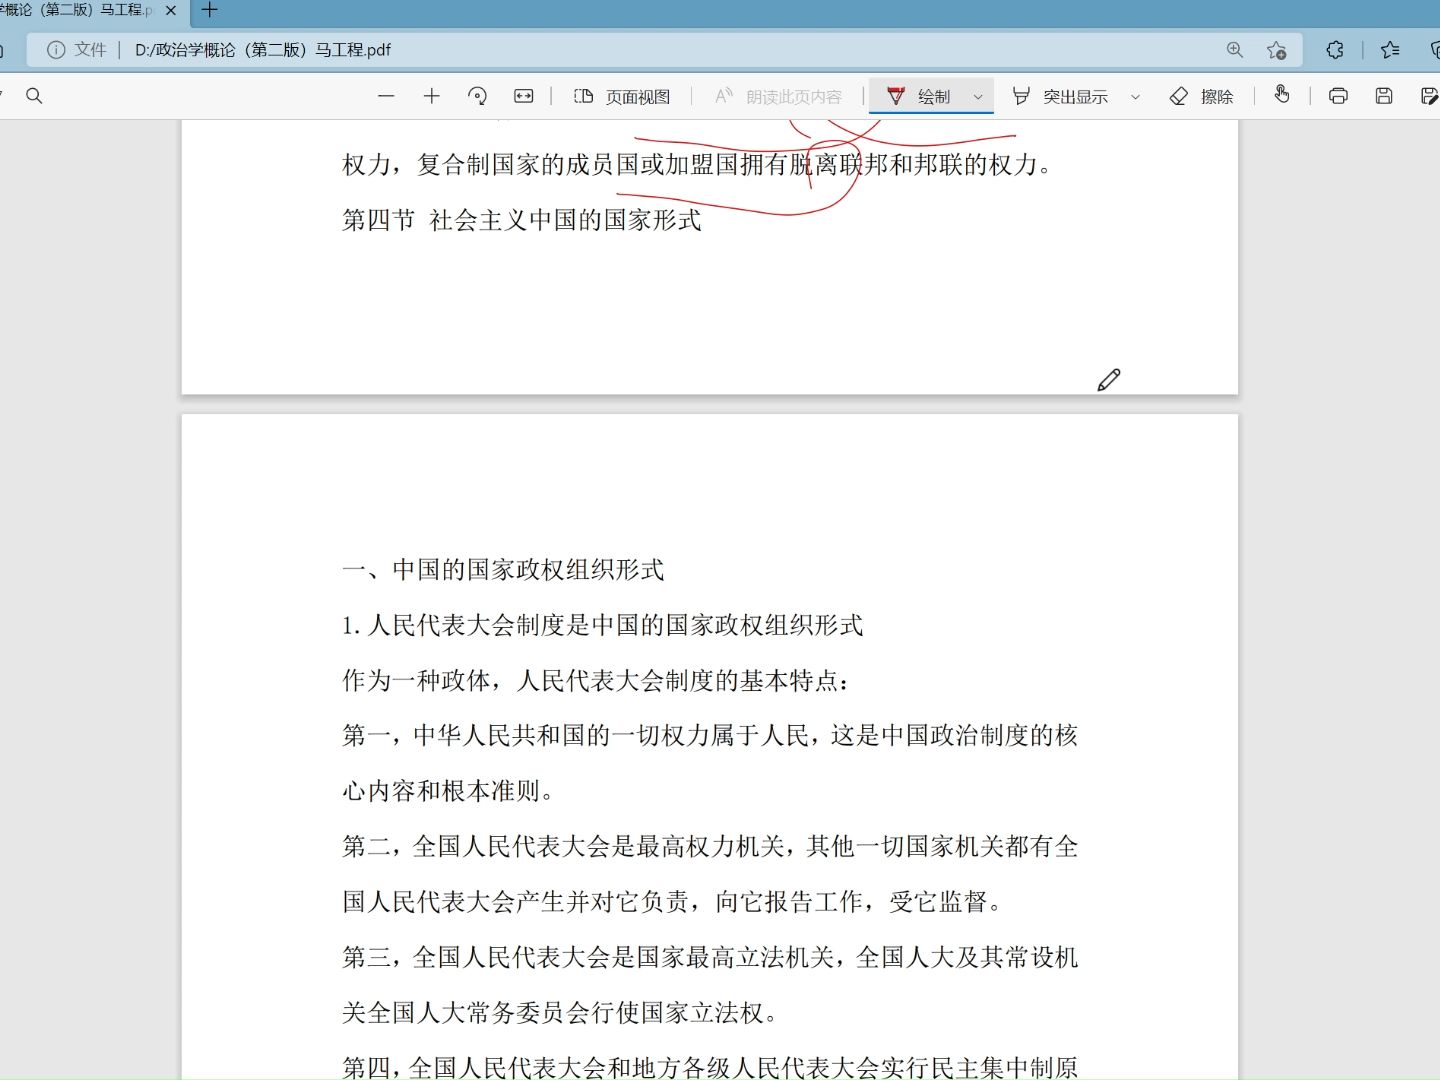Open the Extensions puzzle icon
Viewport: 1440px width, 1080px height.
(1335, 50)
